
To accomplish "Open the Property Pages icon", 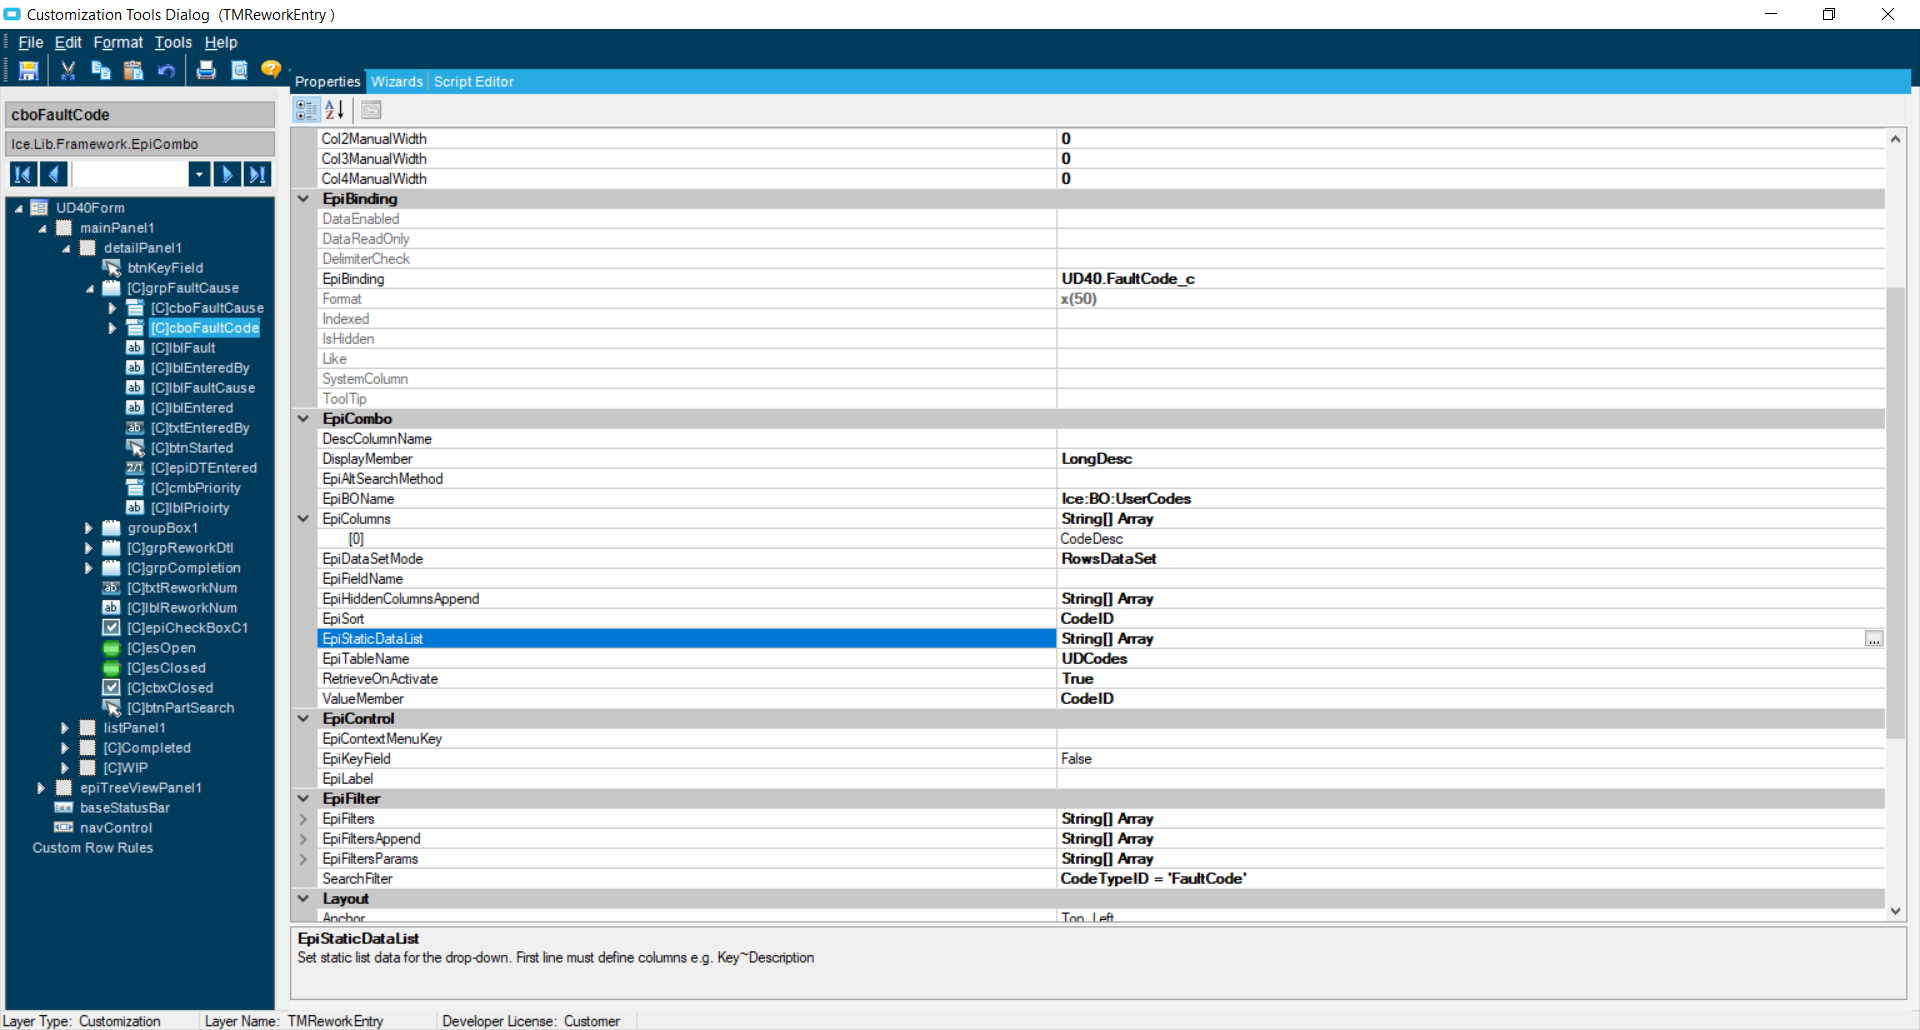I will (x=371, y=110).
